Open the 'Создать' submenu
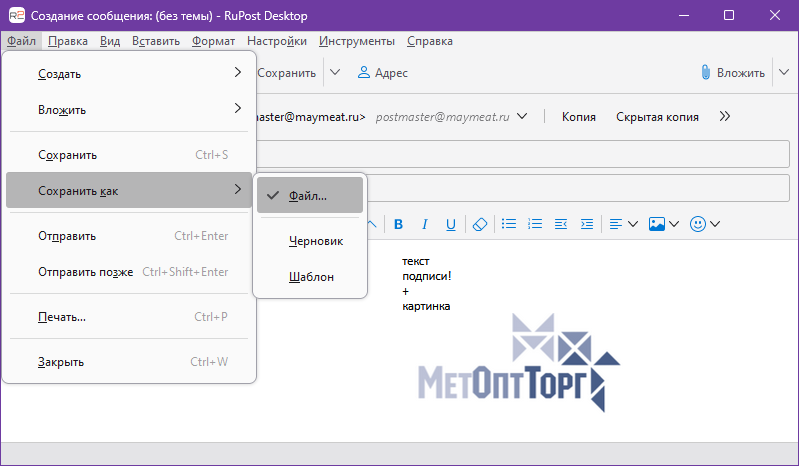Viewport: 799px width, 466px height. pos(130,74)
